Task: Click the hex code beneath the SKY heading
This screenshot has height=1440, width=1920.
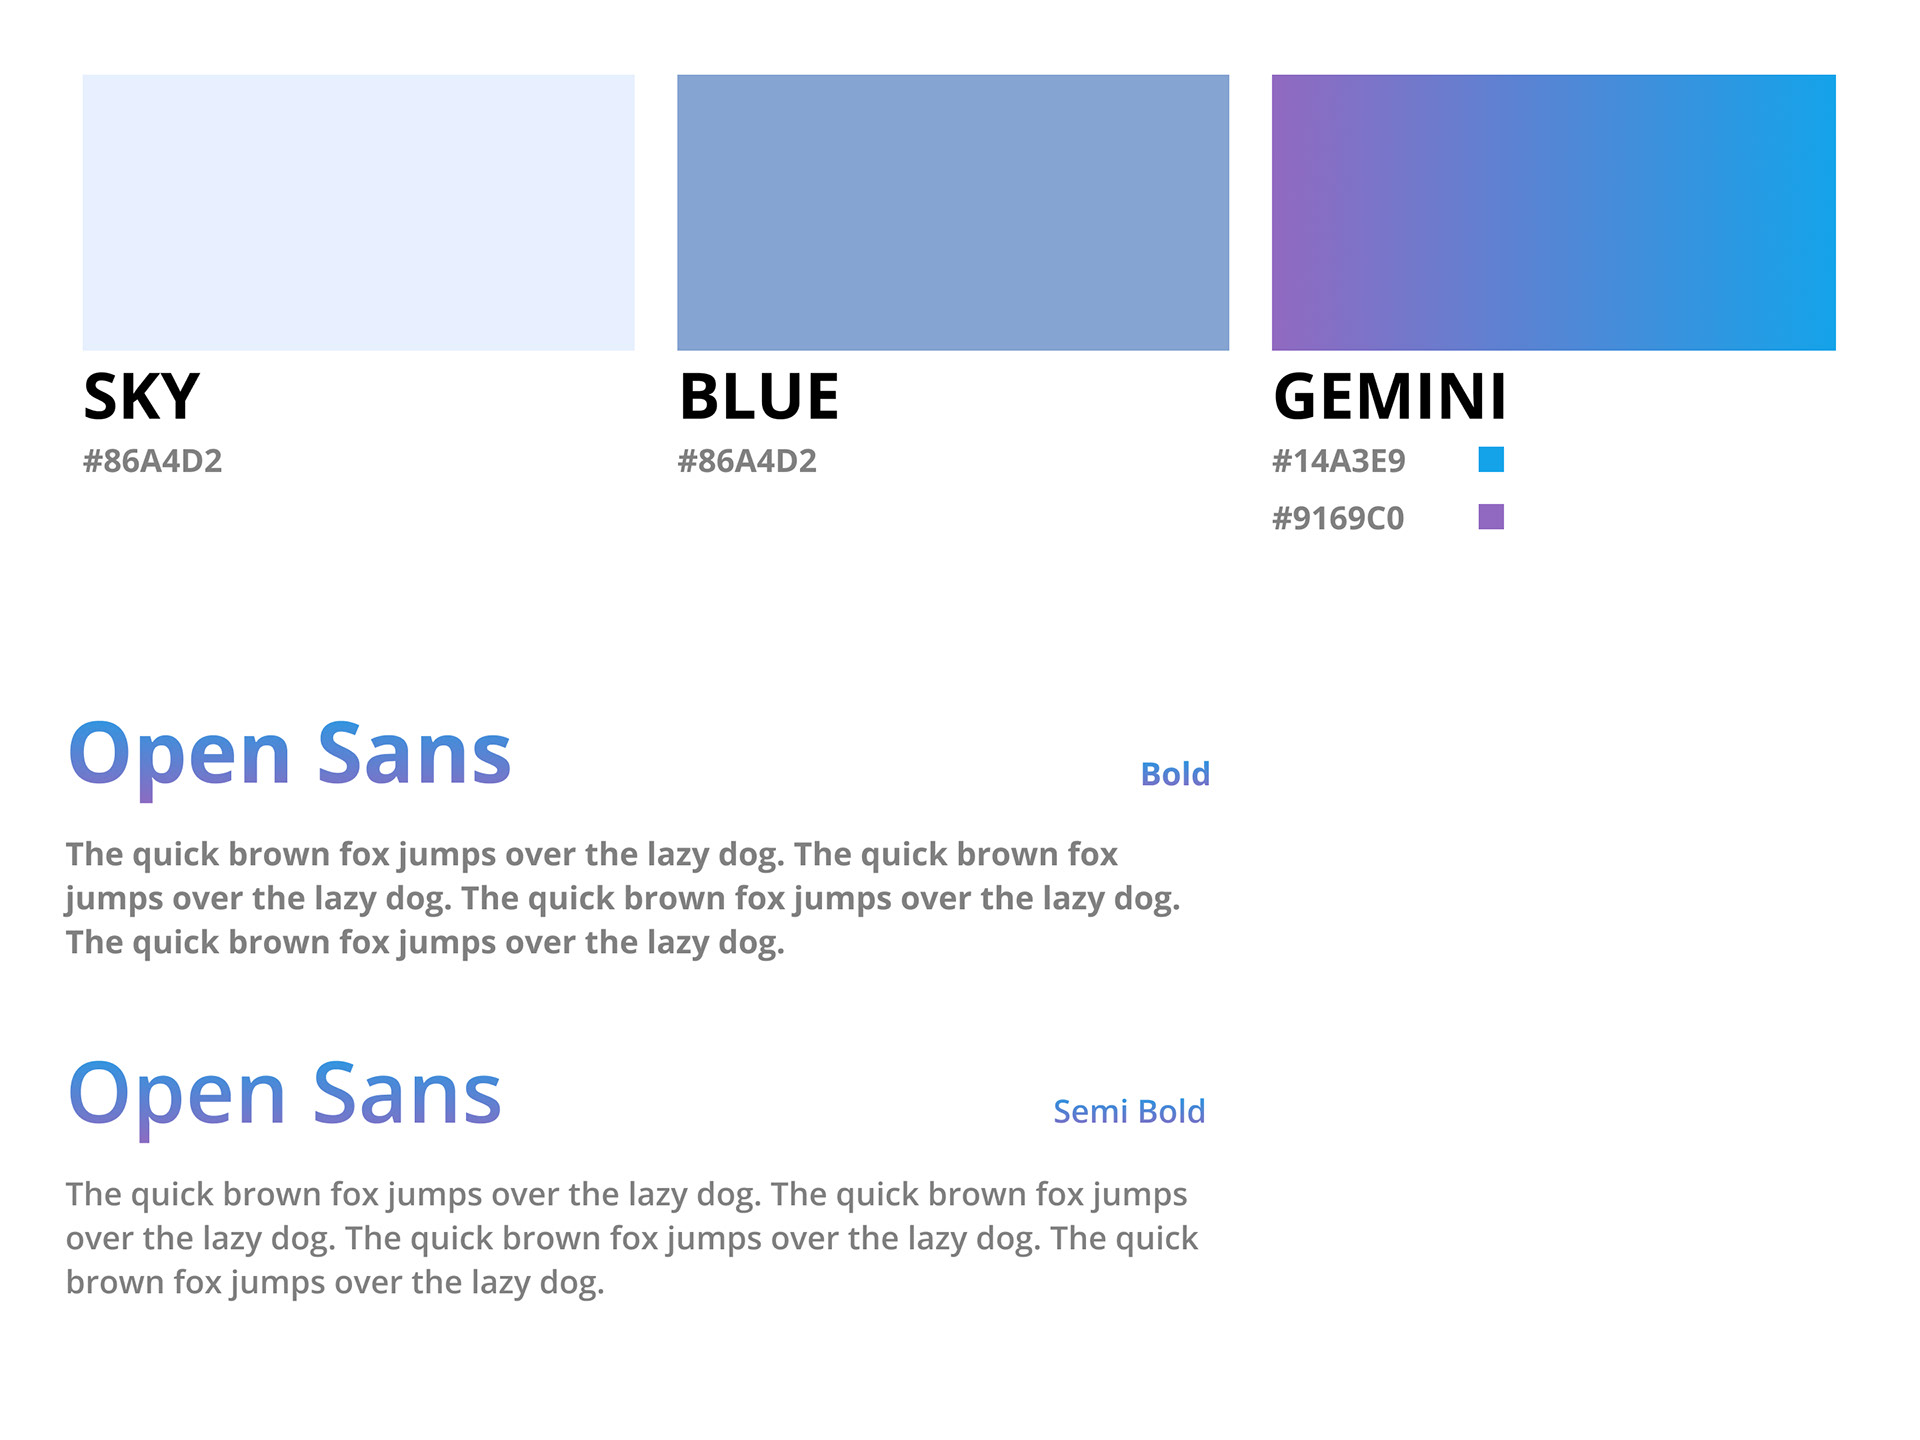Action: pos(152,461)
